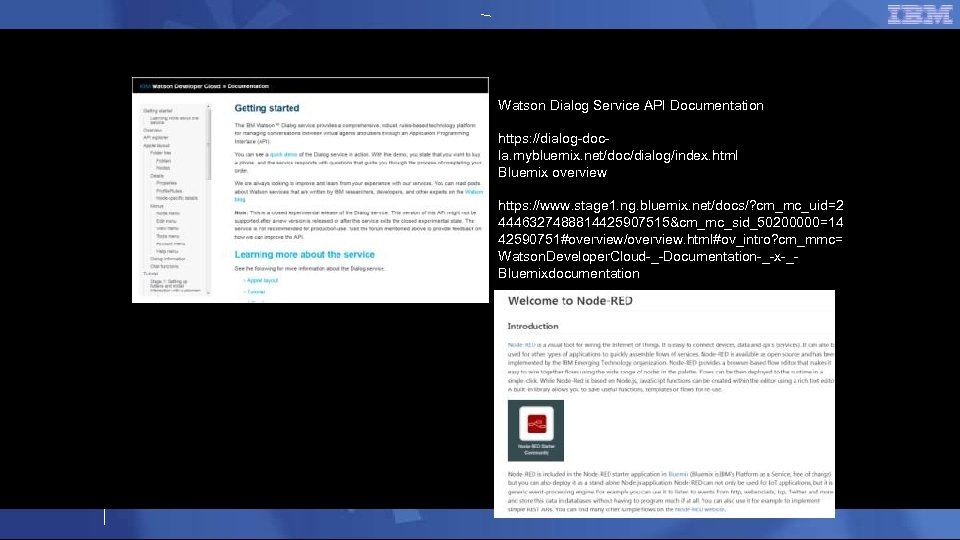
Task: Click the www.stage1.ng.bluemix.net URL text
Action: click(x=670, y=239)
